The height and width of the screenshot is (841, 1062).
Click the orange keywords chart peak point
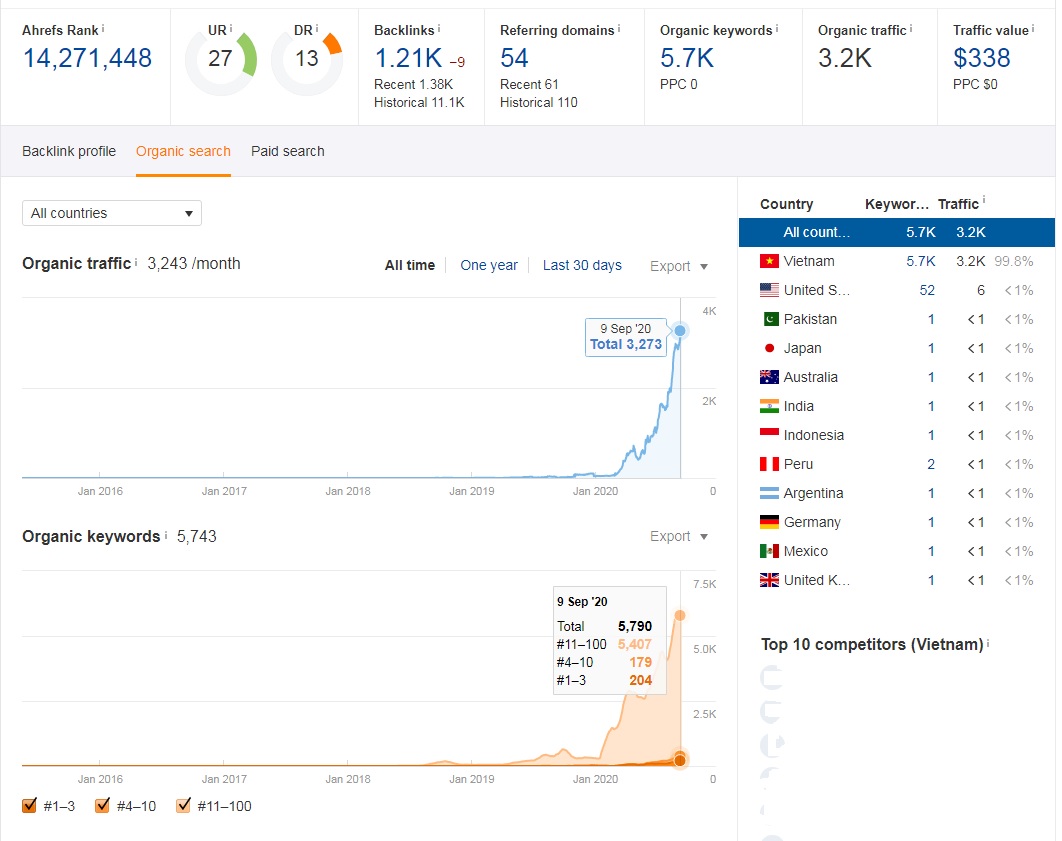coord(680,615)
